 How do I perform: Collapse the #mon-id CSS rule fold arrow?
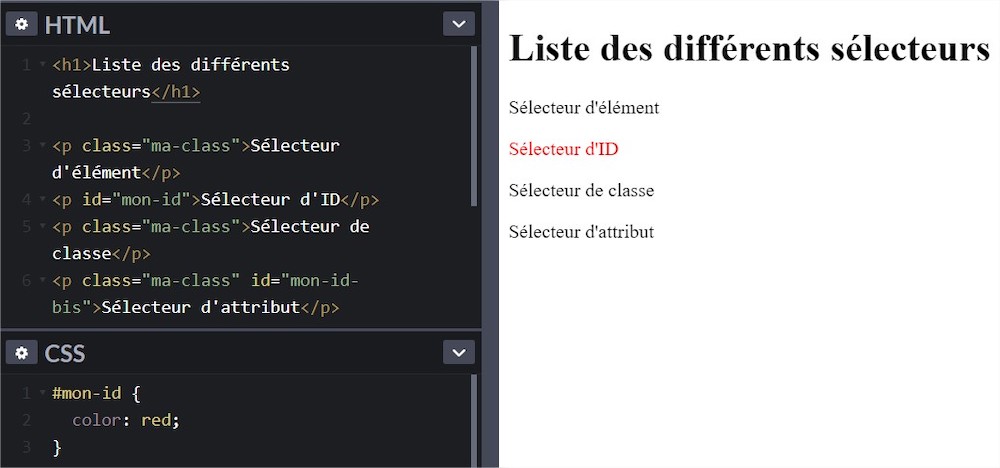click(43, 394)
